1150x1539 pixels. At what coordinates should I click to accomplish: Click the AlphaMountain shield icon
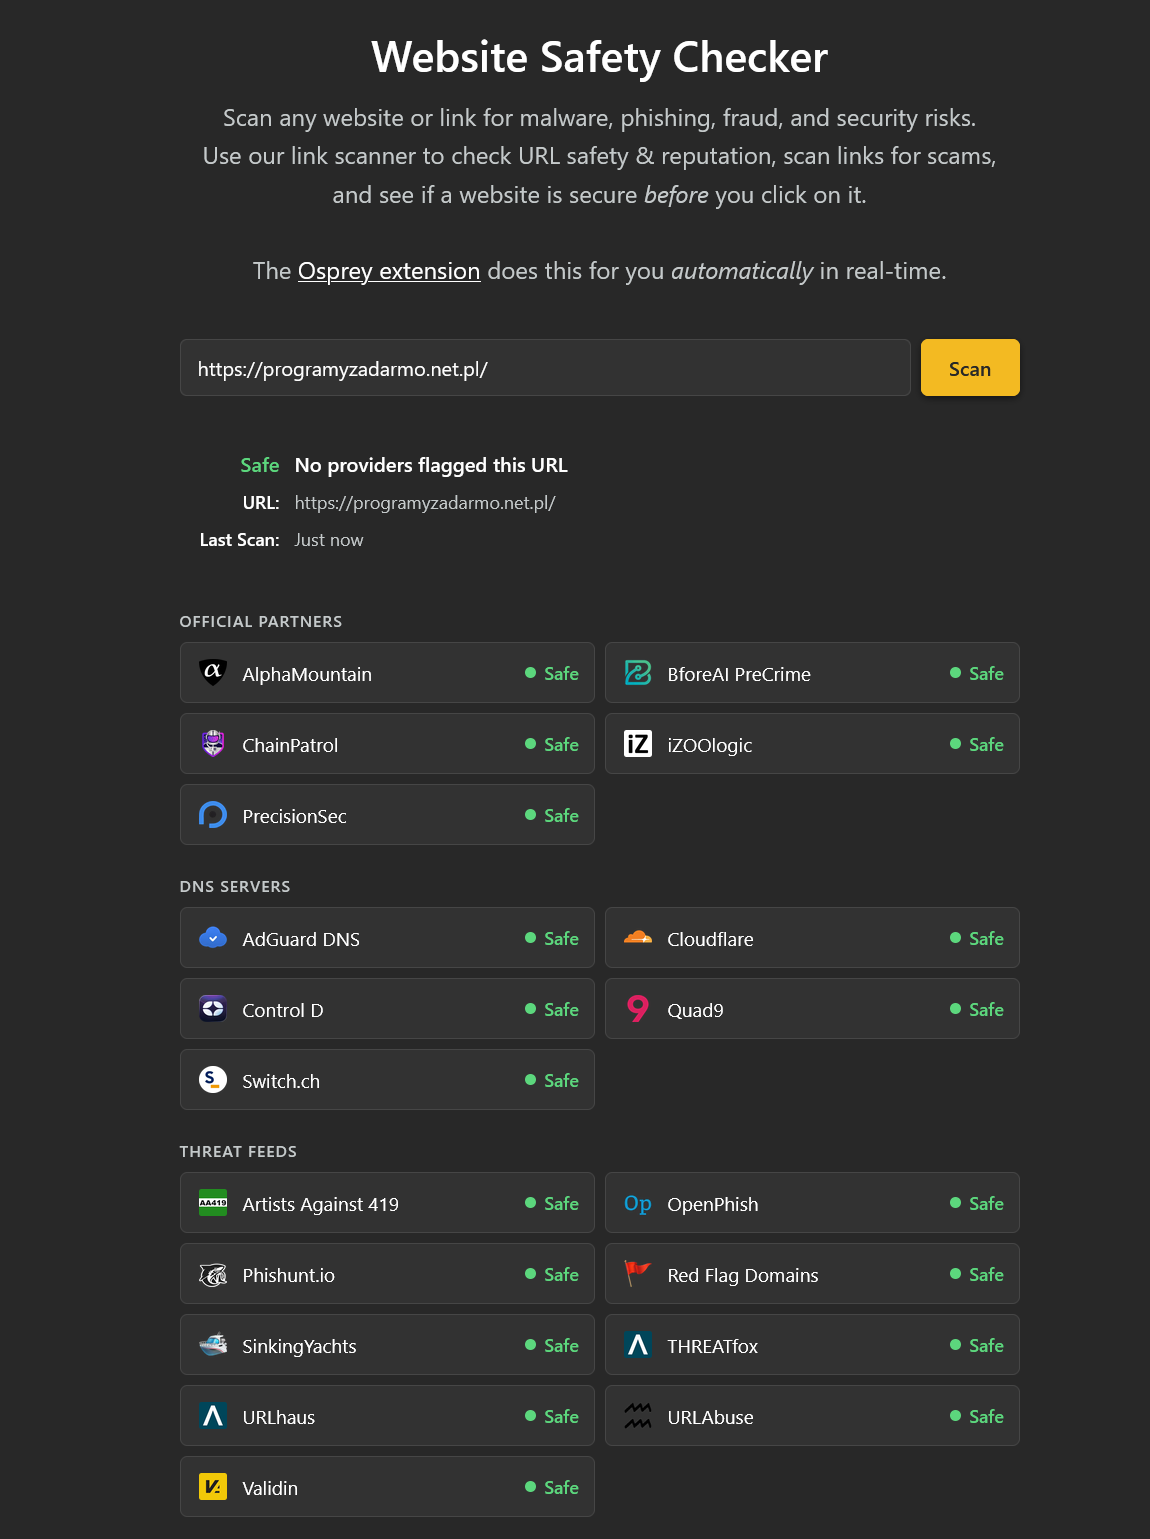(x=213, y=673)
